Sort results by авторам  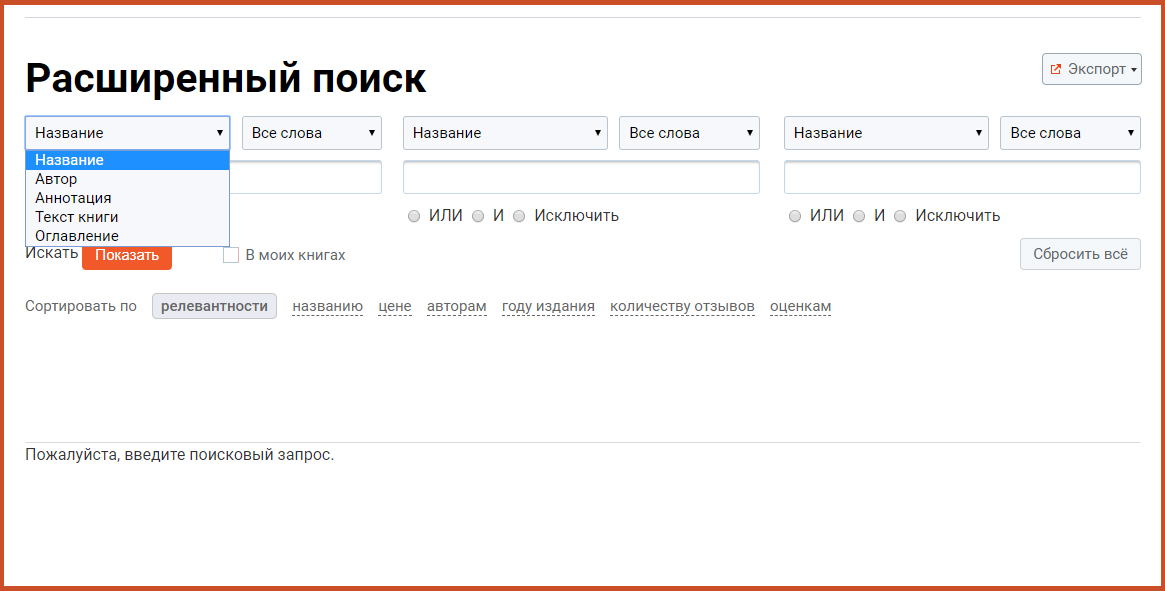(x=457, y=306)
